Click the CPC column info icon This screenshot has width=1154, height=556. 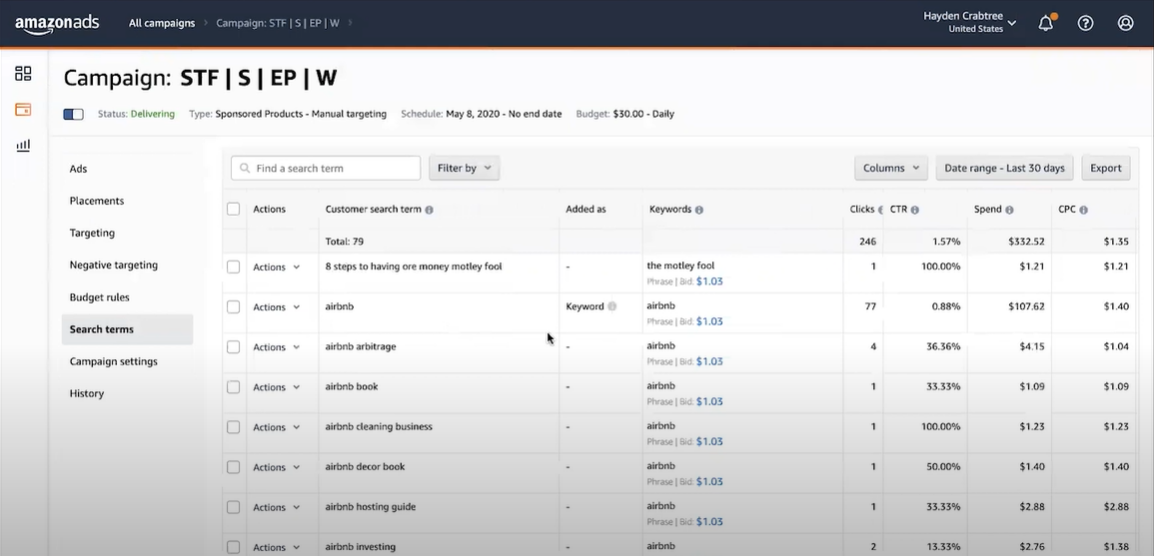(x=1083, y=210)
